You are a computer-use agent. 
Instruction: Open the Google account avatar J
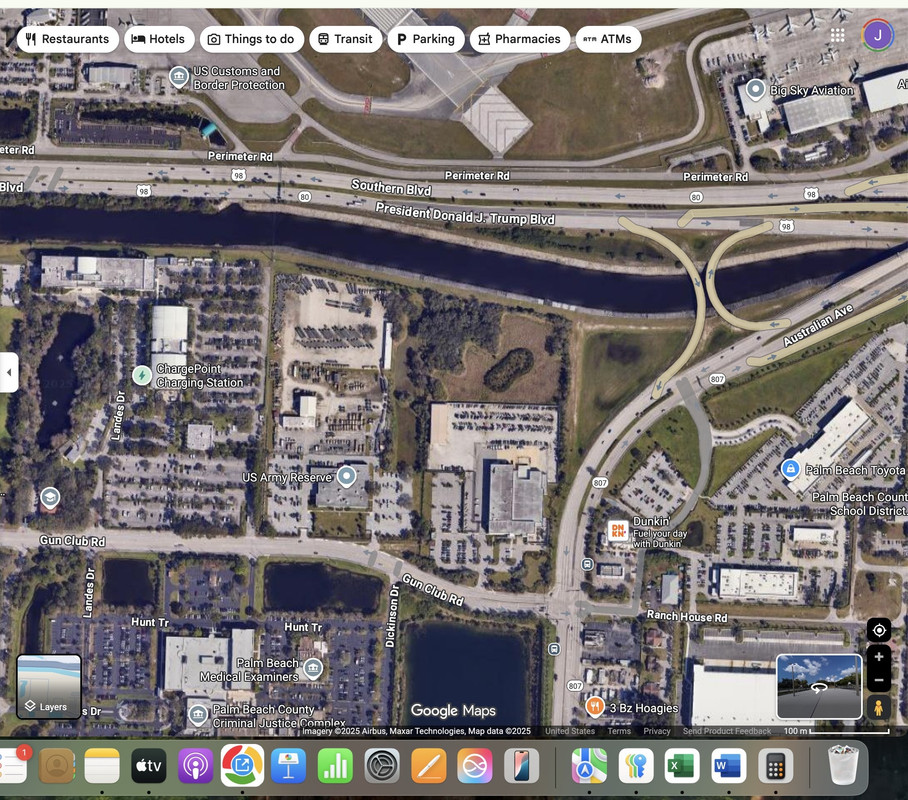(878, 35)
